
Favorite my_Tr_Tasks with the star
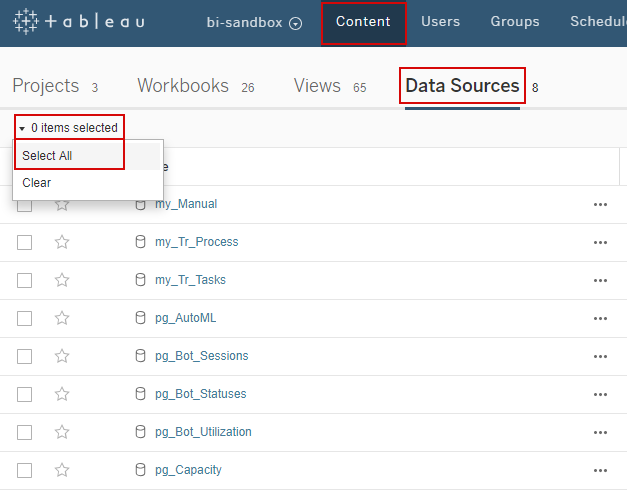(62, 280)
